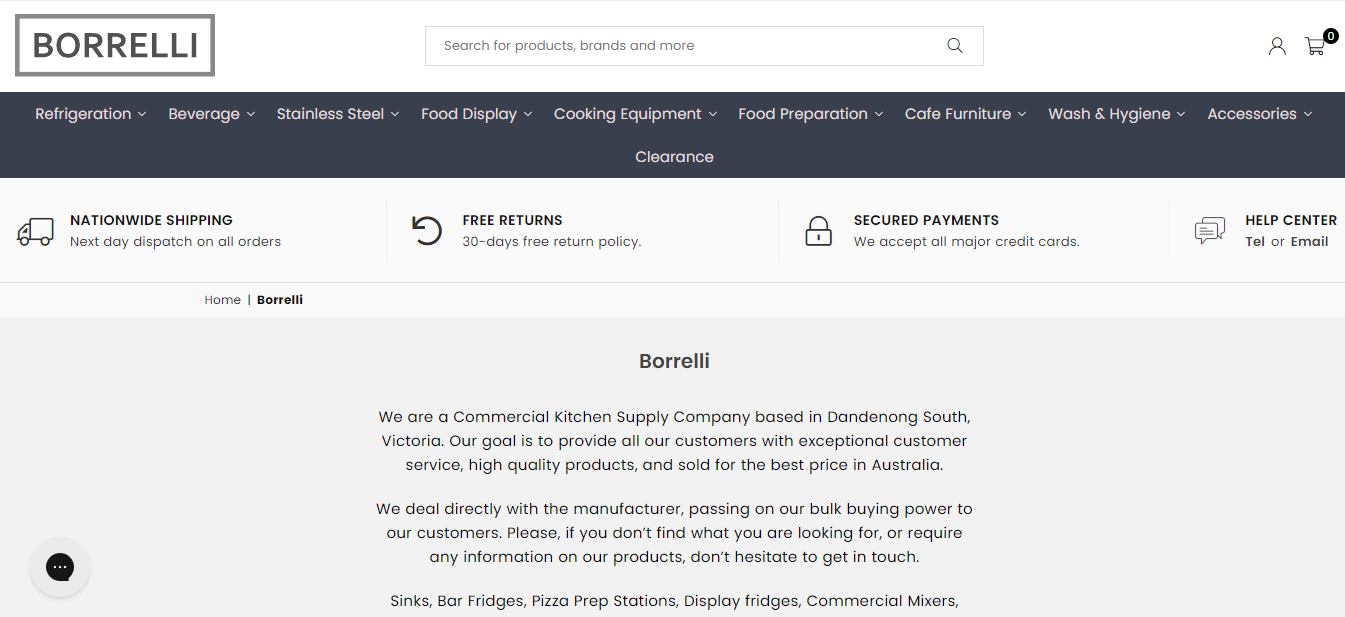1345x617 pixels.
Task: Click the free returns arrow icon
Action: click(x=427, y=231)
